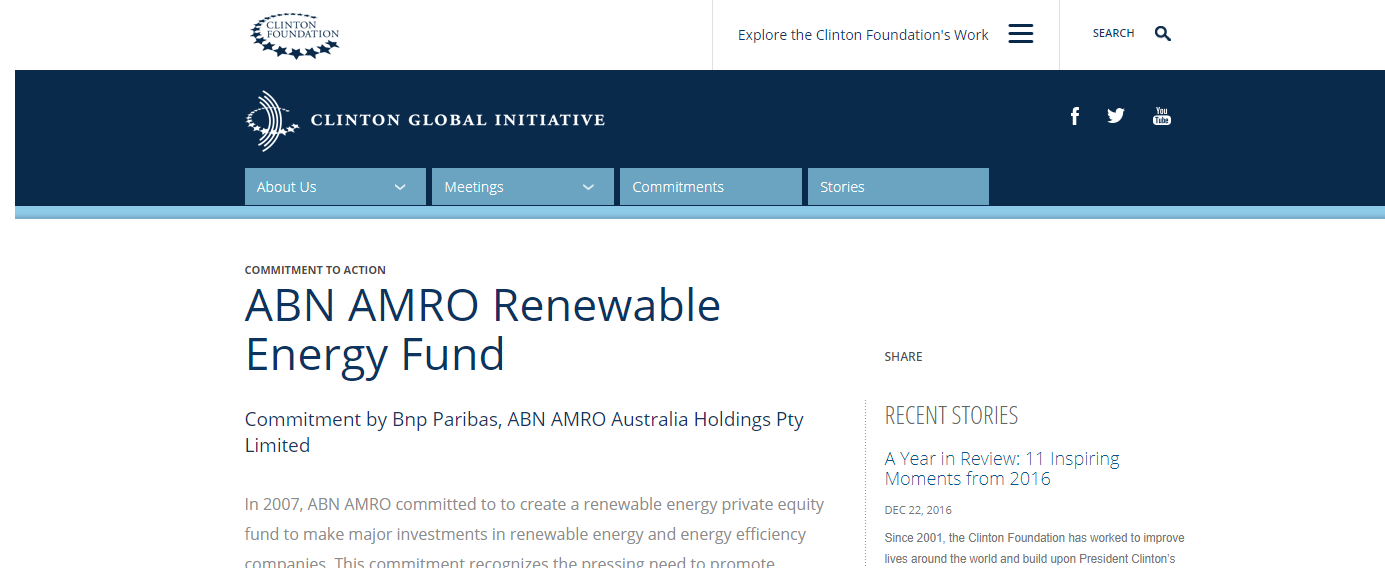Viewport: 1385px width, 568px height.
Task: Expand the Meetings dropdown chevron
Action: click(x=588, y=187)
